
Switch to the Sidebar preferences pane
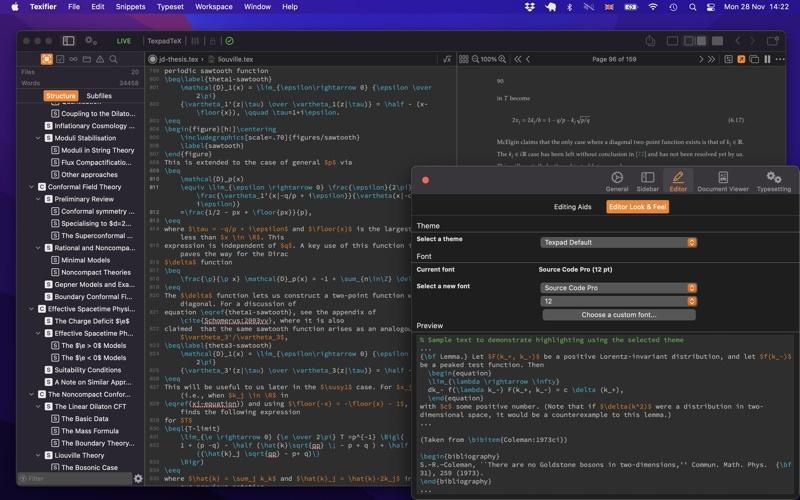(x=647, y=181)
